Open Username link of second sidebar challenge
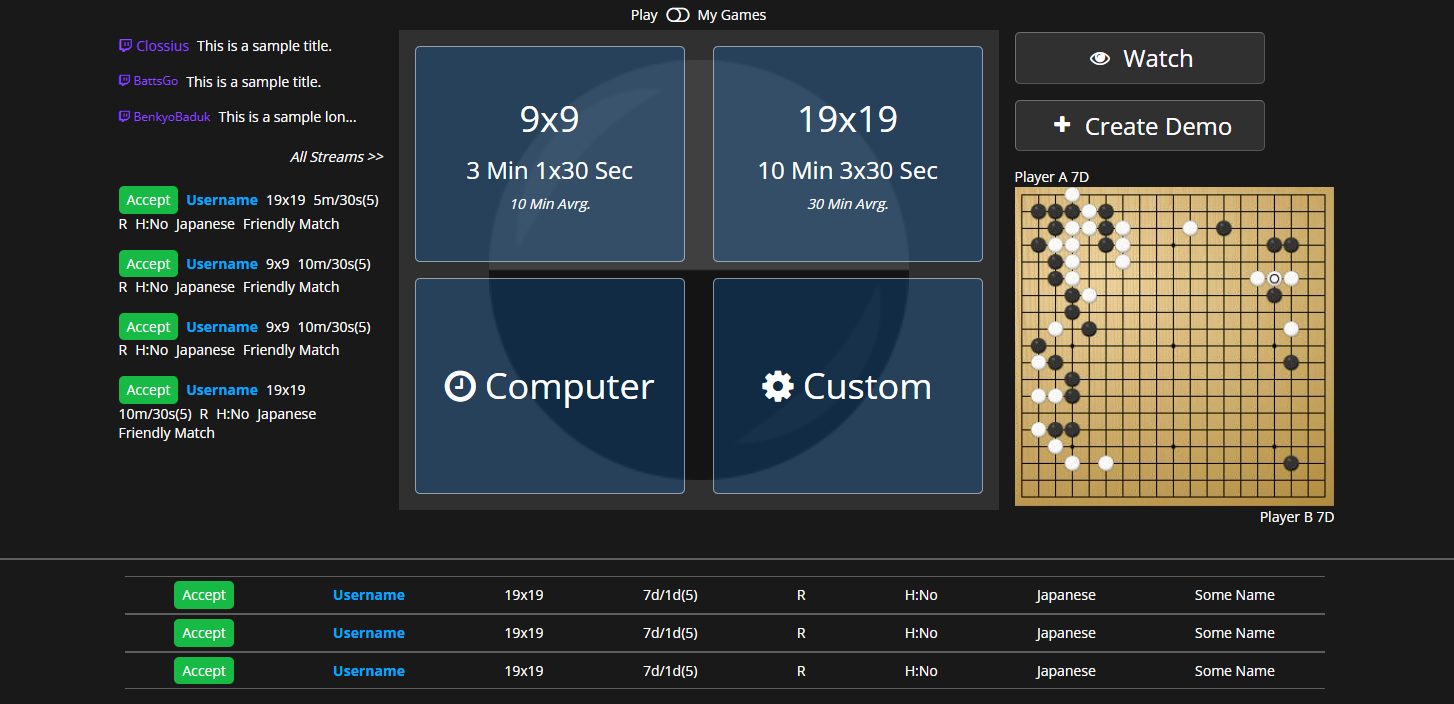Image resolution: width=1454 pixels, height=704 pixels. [x=222, y=264]
